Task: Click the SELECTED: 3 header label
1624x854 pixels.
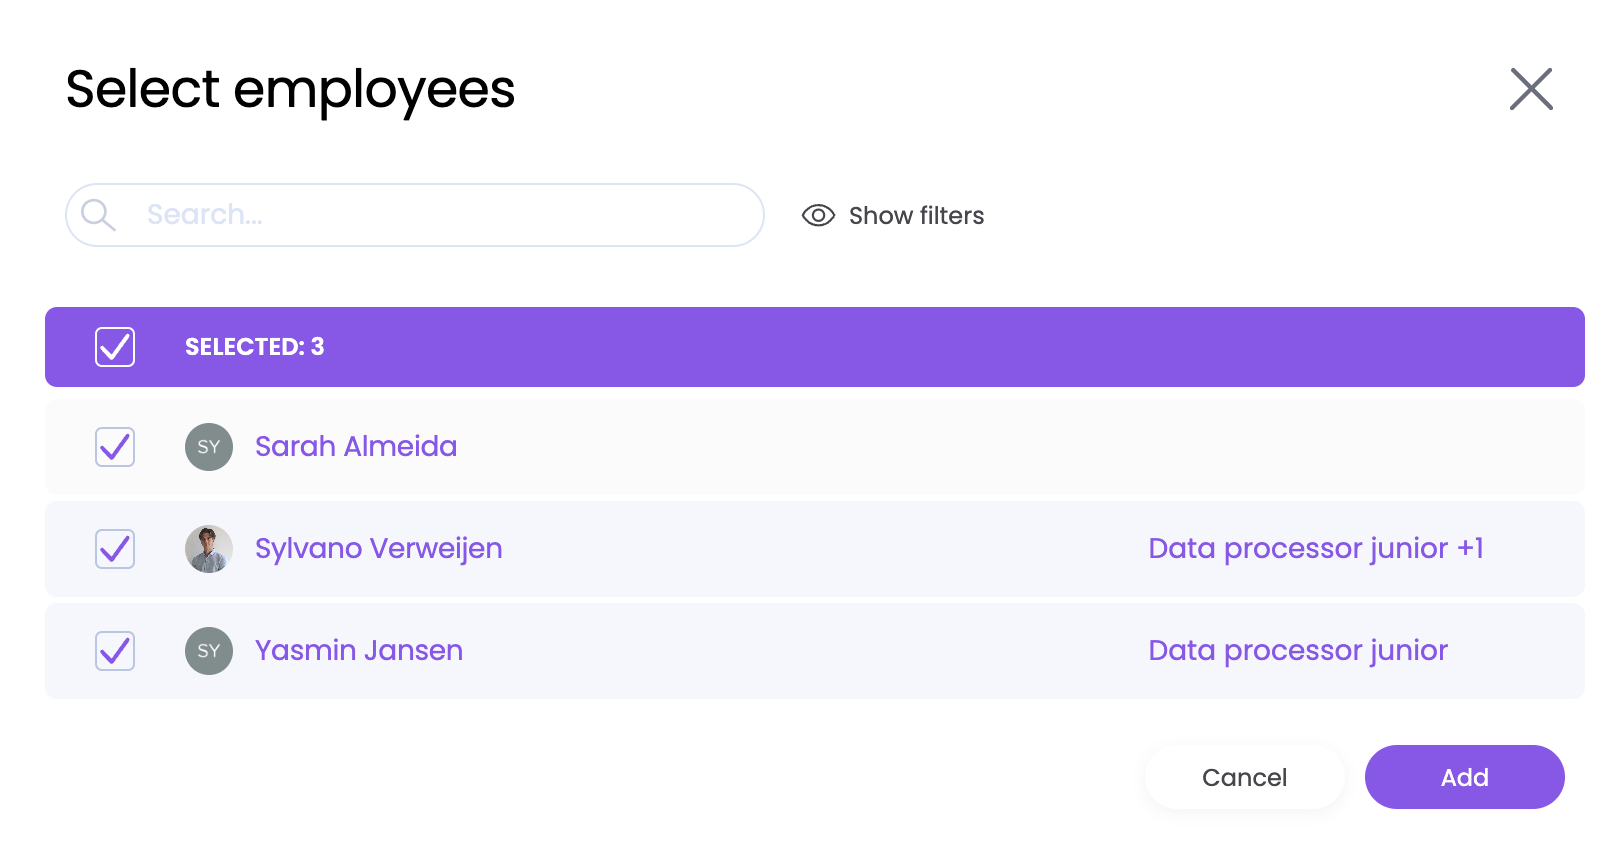Action: point(254,347)
